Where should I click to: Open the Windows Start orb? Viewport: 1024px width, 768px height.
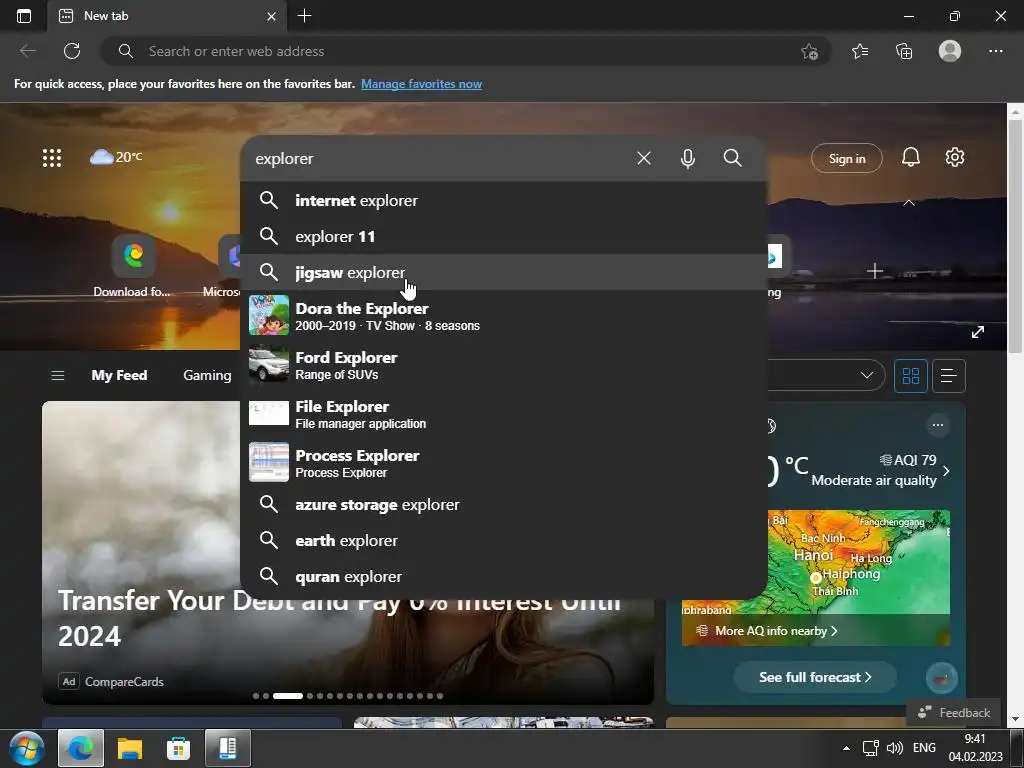pyautogui.click(x=27, y=748)
